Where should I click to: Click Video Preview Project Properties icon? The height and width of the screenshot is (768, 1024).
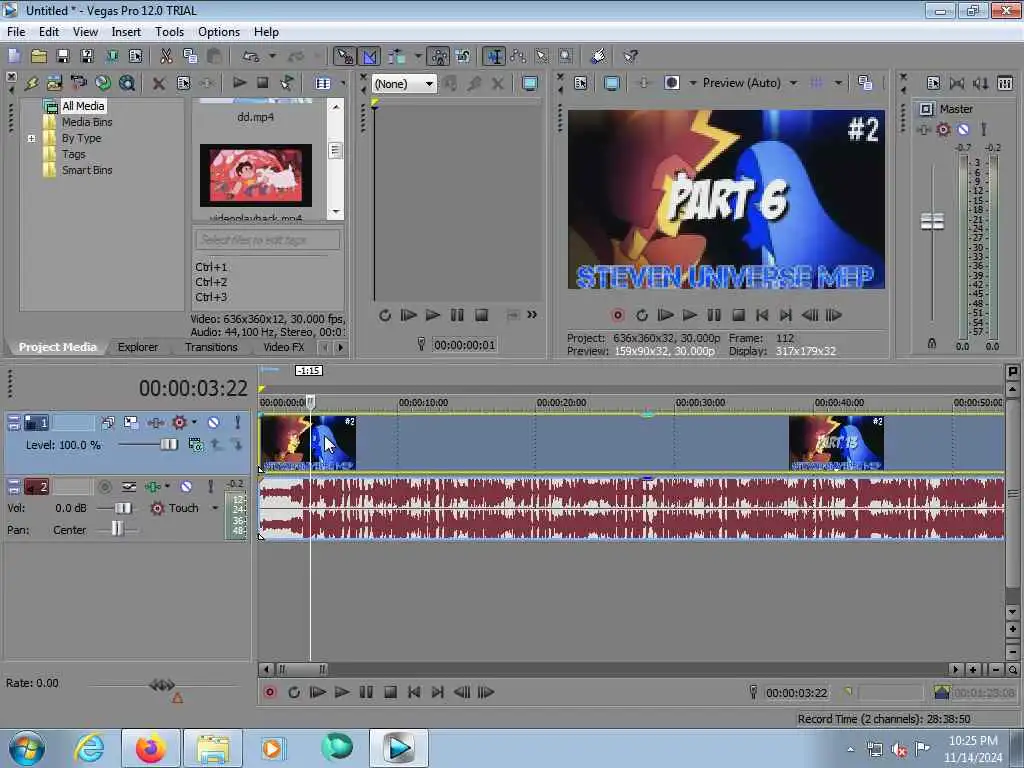[x=581, y=83]
